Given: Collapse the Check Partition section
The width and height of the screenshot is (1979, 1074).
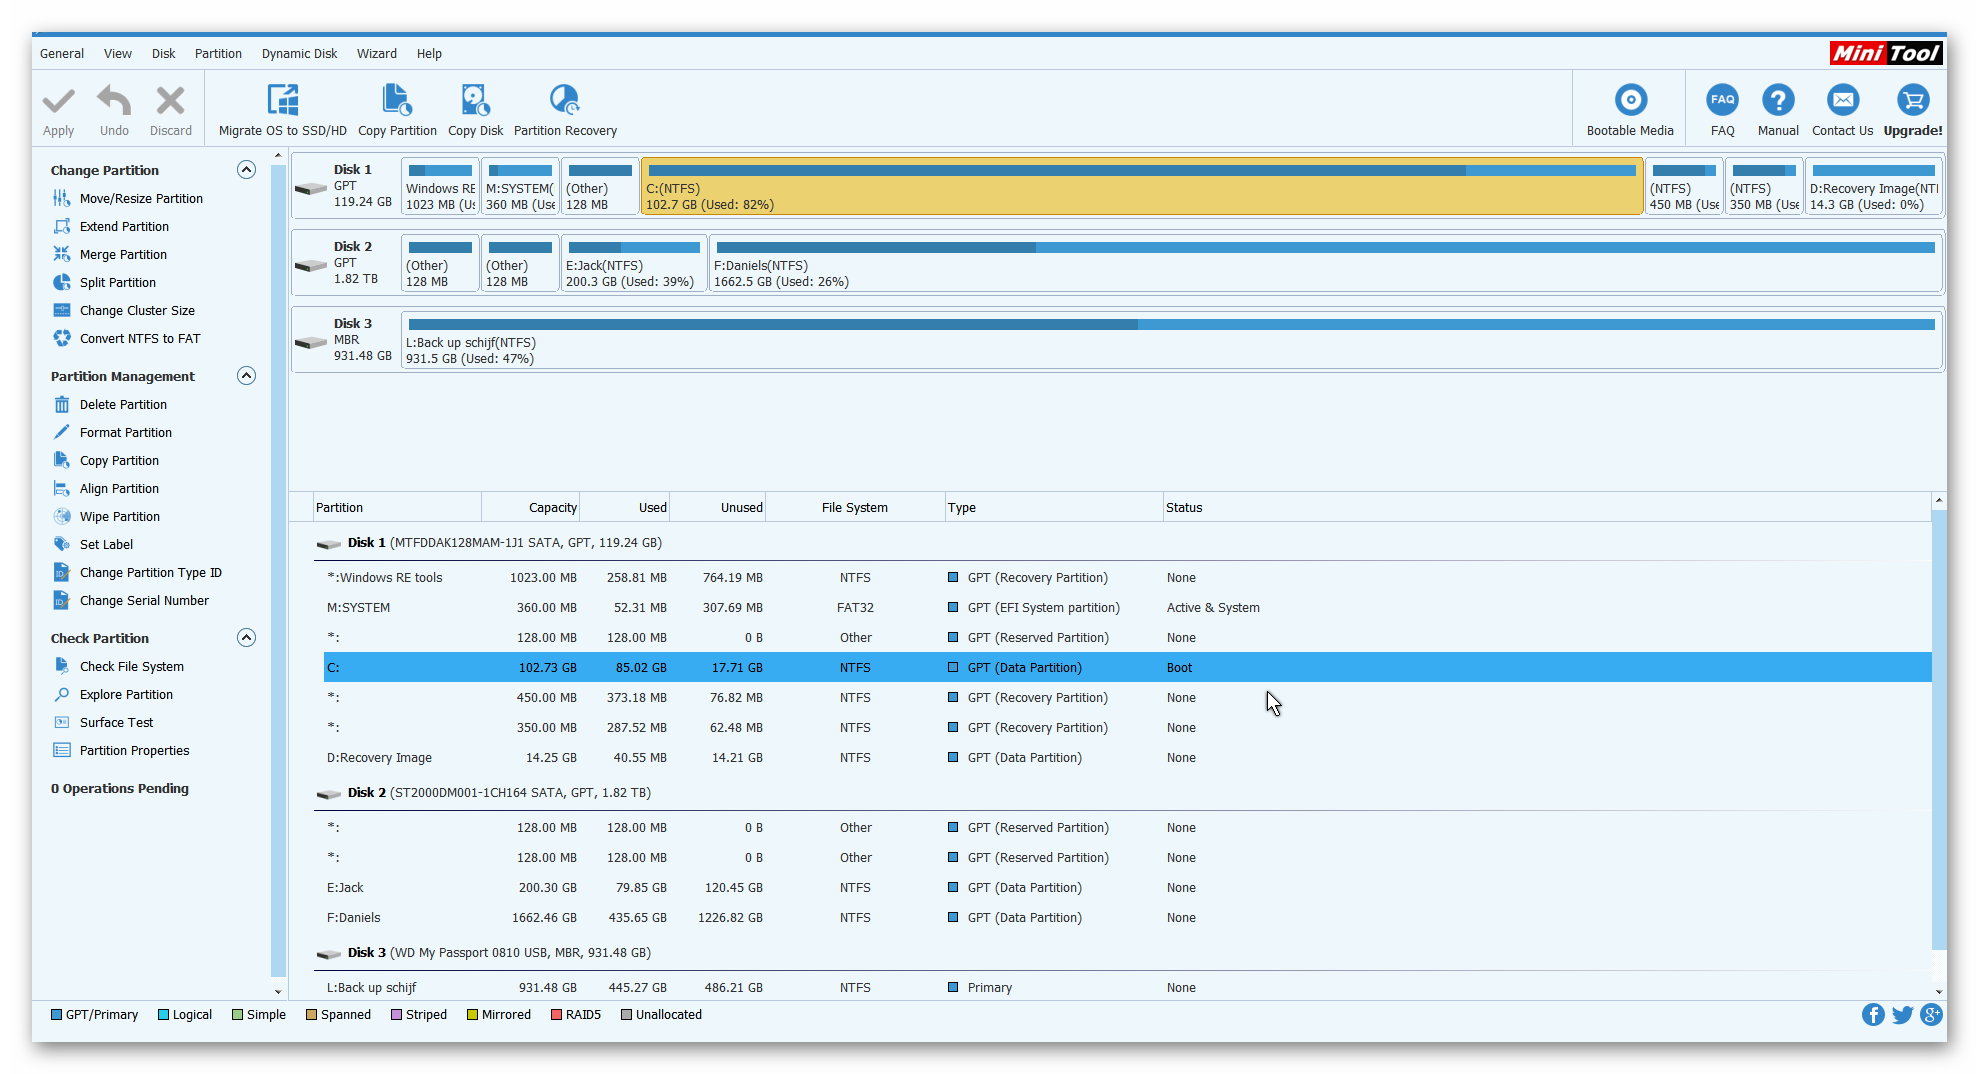Looking at the screenshot, I should point(246,638).
